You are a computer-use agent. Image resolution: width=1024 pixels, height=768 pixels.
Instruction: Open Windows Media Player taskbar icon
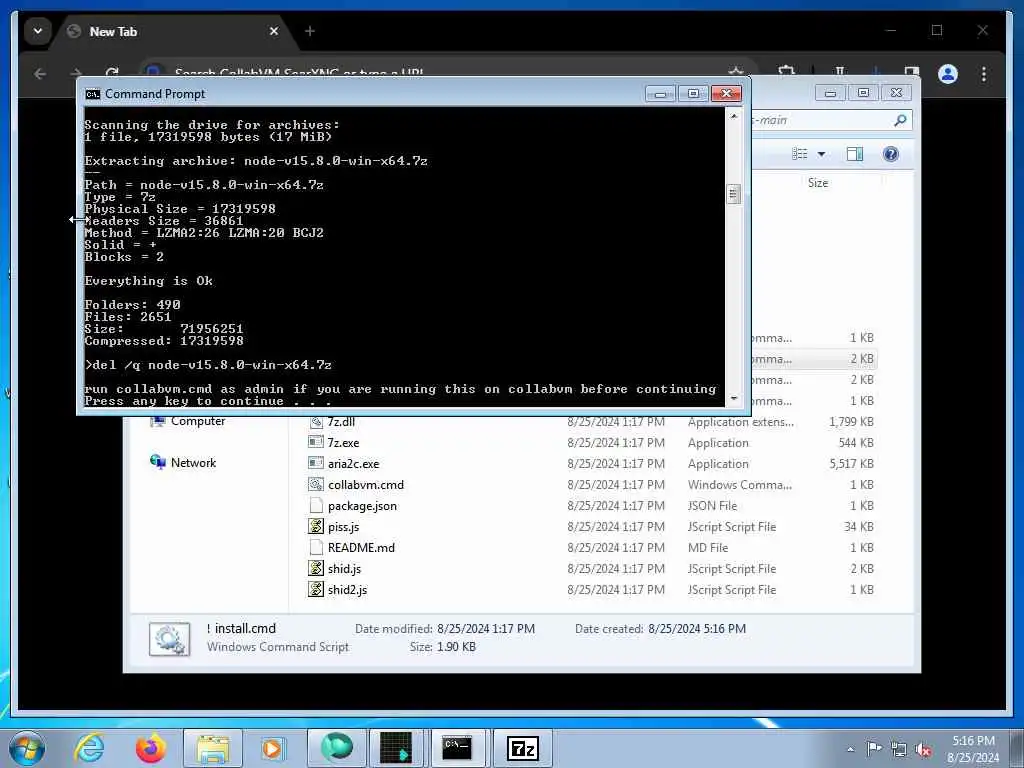tap(272, 748)
